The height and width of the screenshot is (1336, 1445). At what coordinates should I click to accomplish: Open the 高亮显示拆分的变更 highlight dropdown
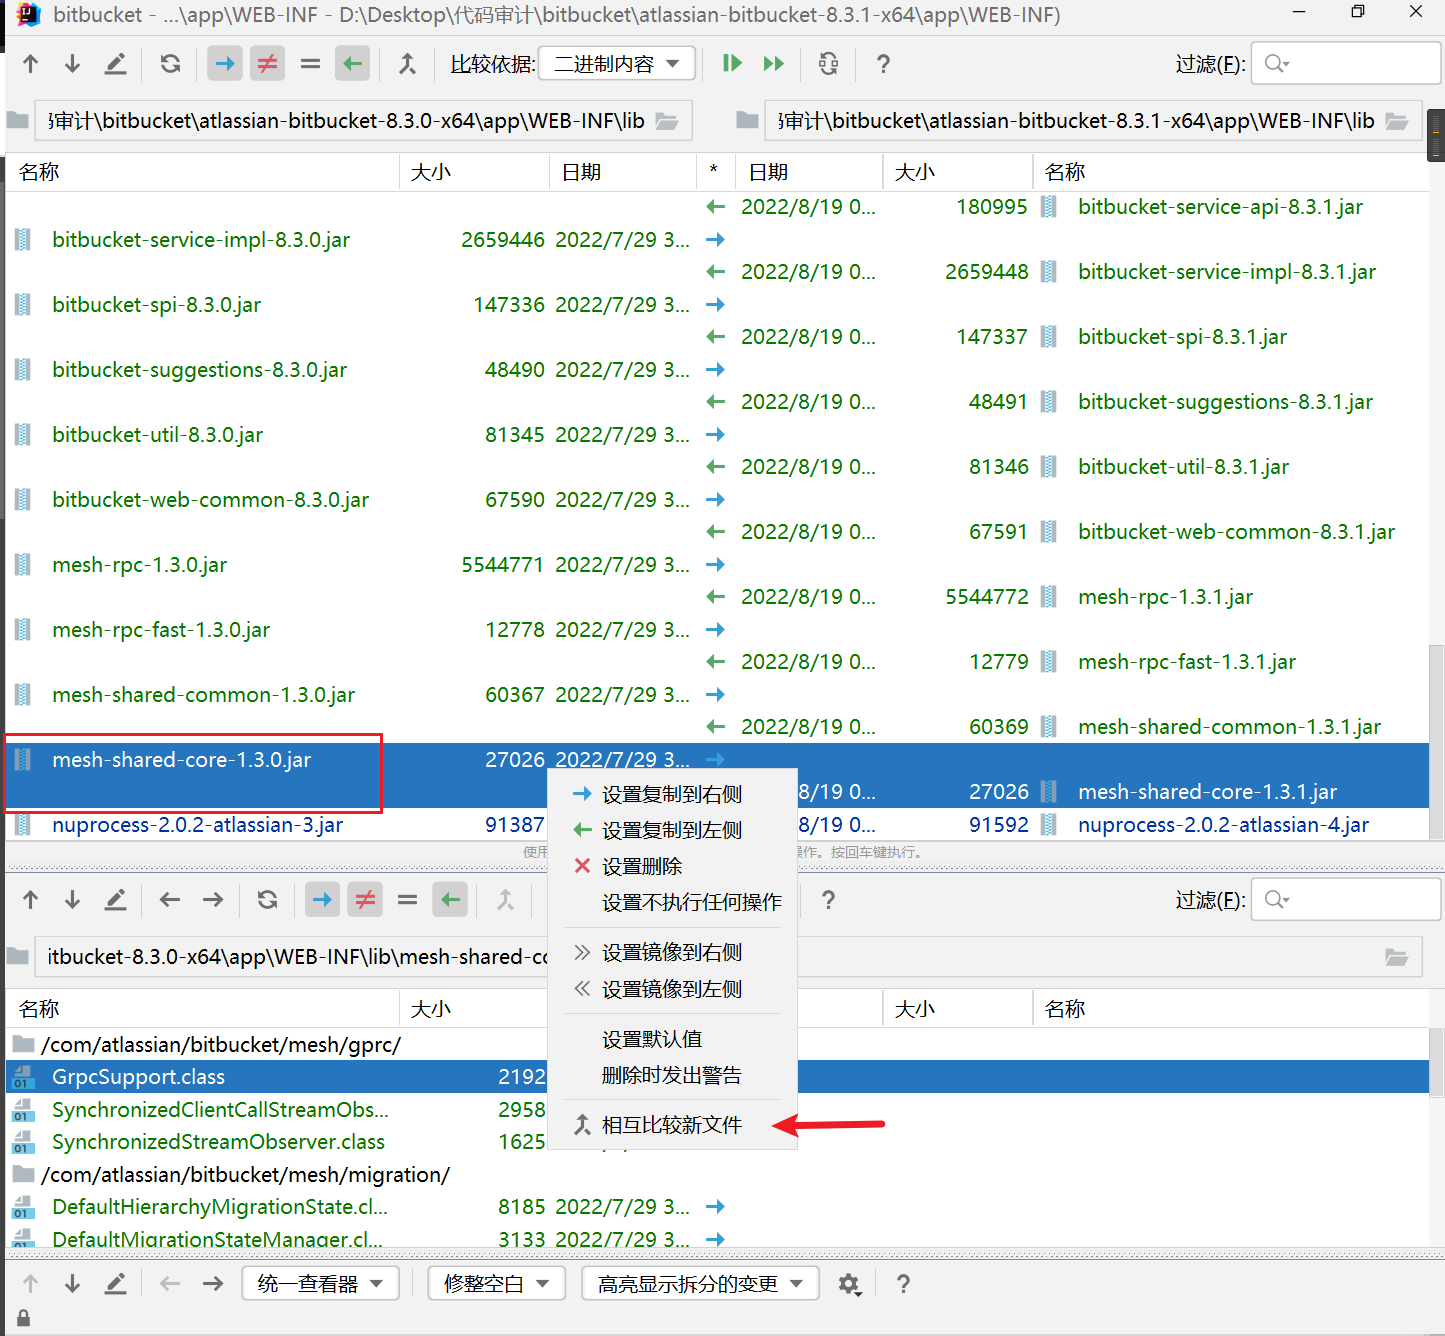(700, 1284)
